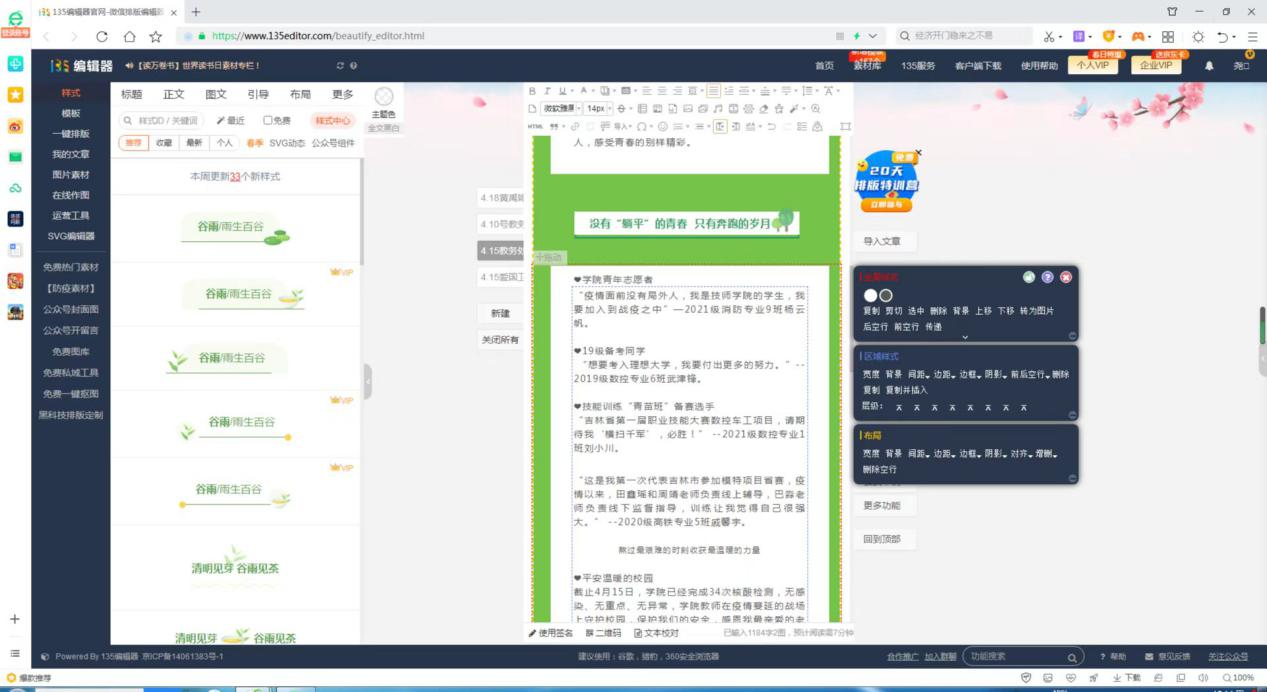The width and height of the screenshot is (1267, 692).
Task: Select the 收藏 filter tab
Action: coord(163,143)
